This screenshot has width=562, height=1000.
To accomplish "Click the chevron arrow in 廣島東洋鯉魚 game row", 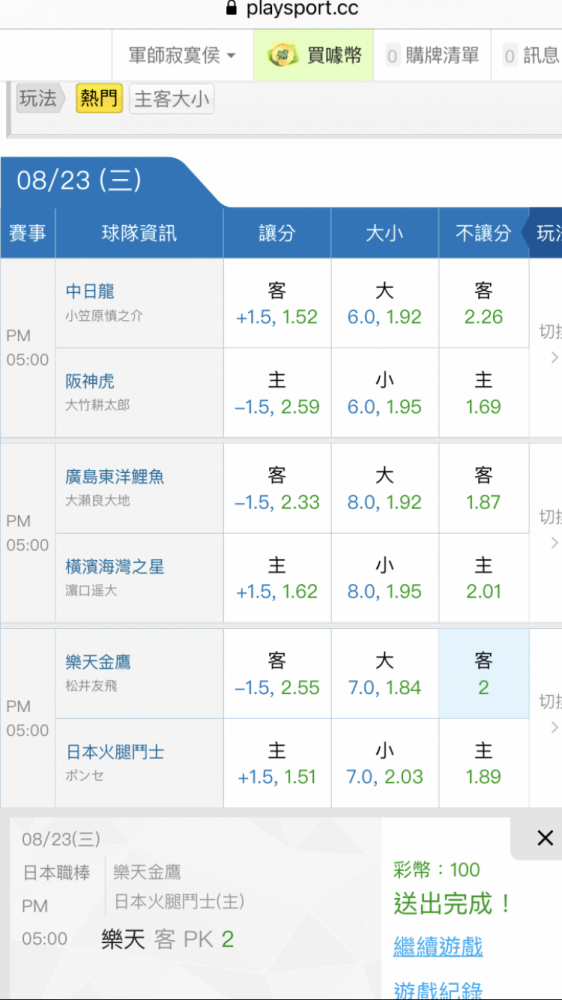I will 554,543.
